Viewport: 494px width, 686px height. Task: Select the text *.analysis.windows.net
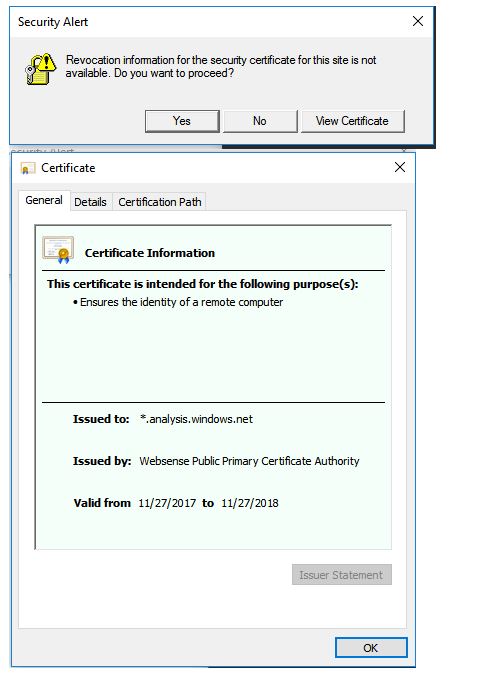[x=196, y=419]
